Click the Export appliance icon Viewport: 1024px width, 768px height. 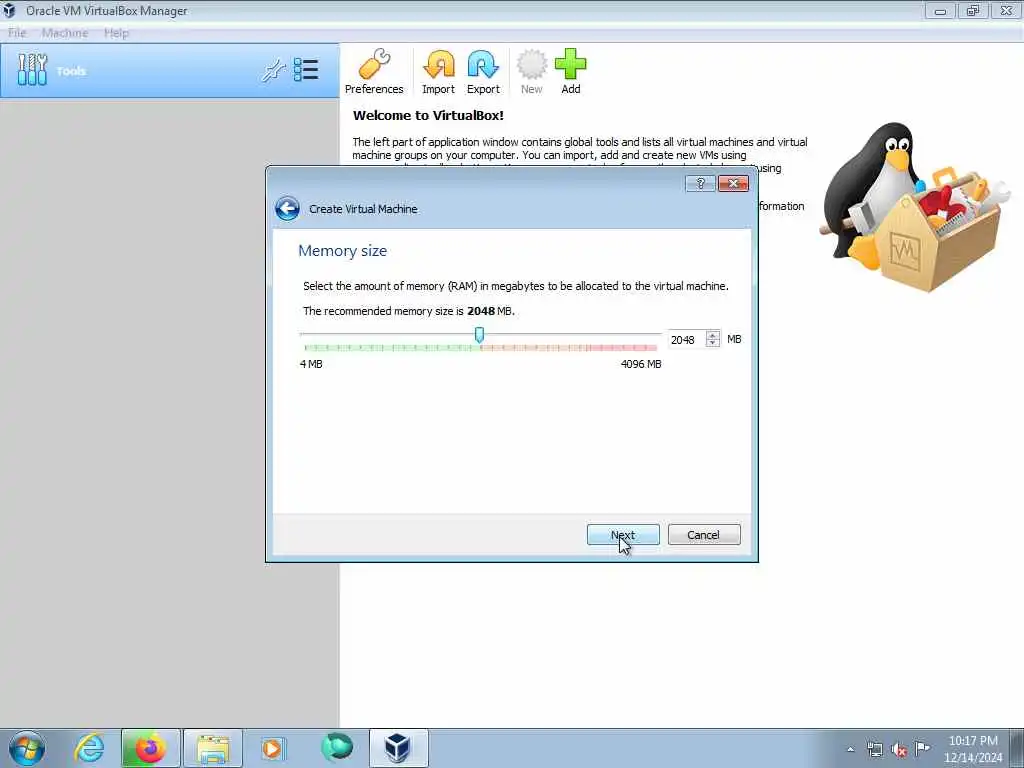point(483,72)
